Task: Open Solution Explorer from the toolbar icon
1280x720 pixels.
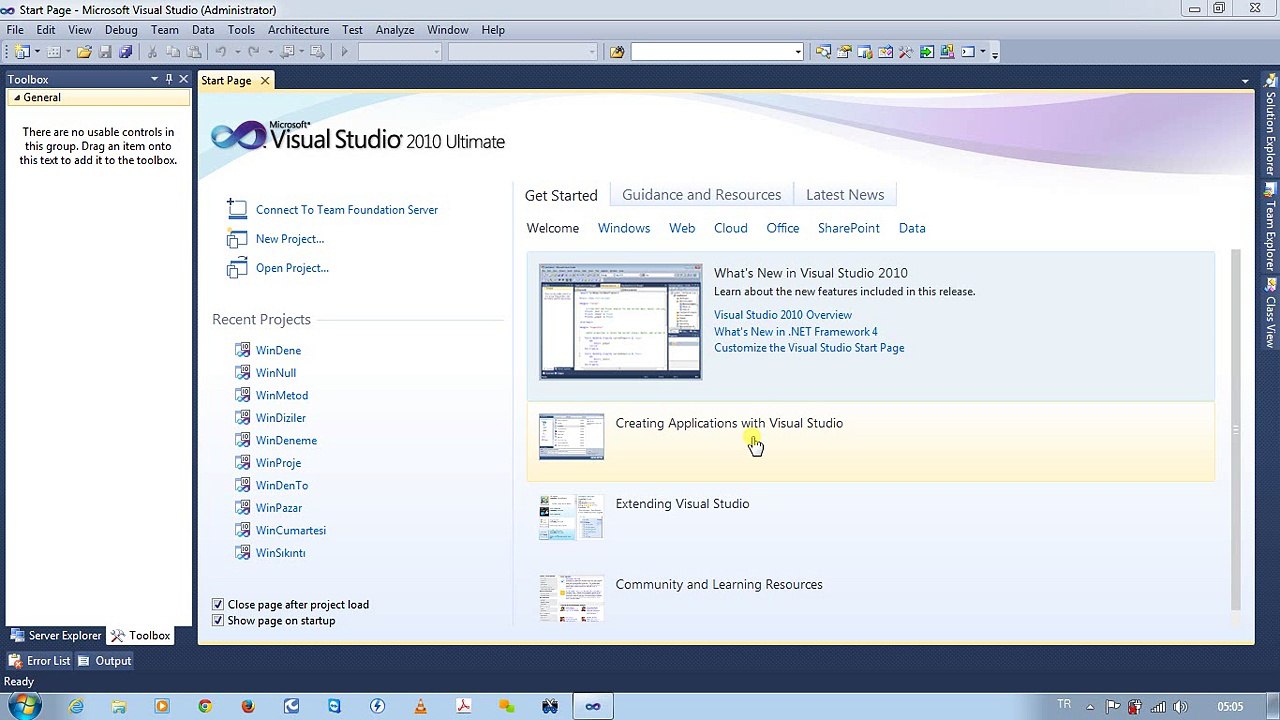Action: pyautogui.click(x=823, y=52)
